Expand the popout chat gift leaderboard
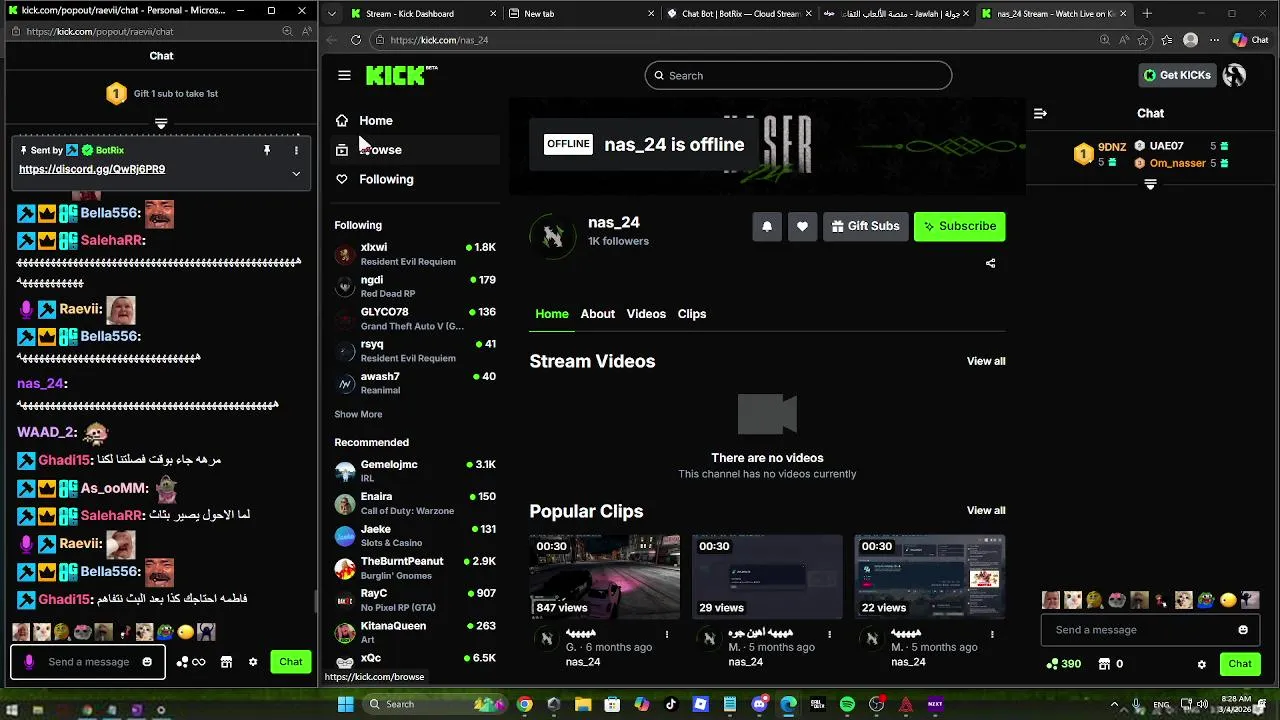The height and width of the screenshot is (720, 1280). [160, 124]
